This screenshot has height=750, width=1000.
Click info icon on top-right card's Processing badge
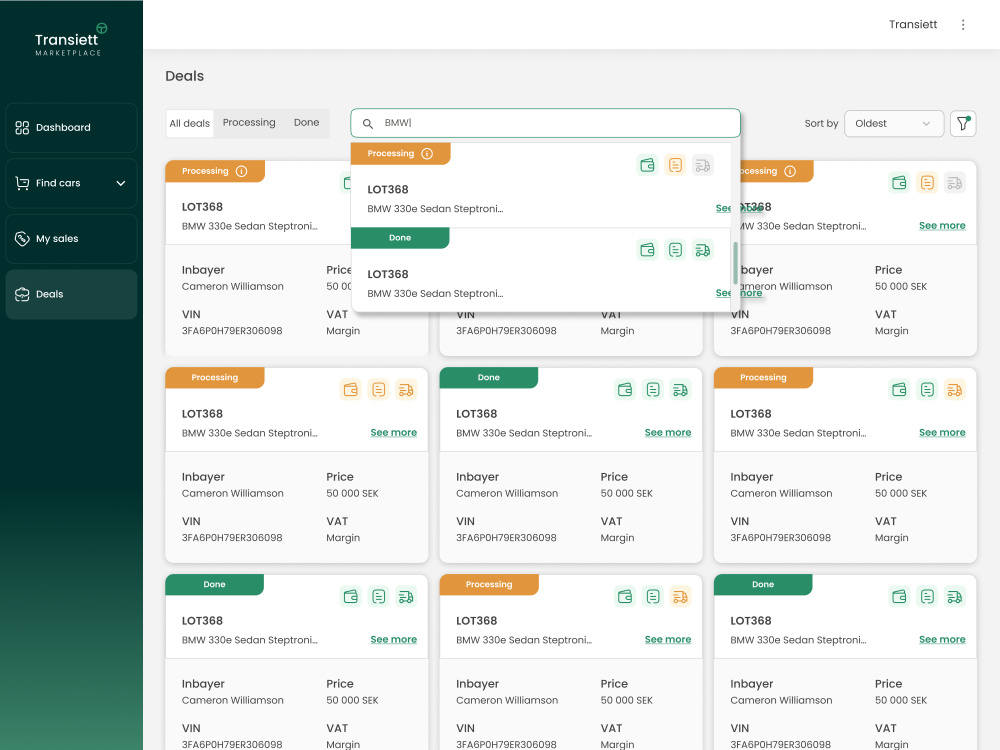[790, 171]
